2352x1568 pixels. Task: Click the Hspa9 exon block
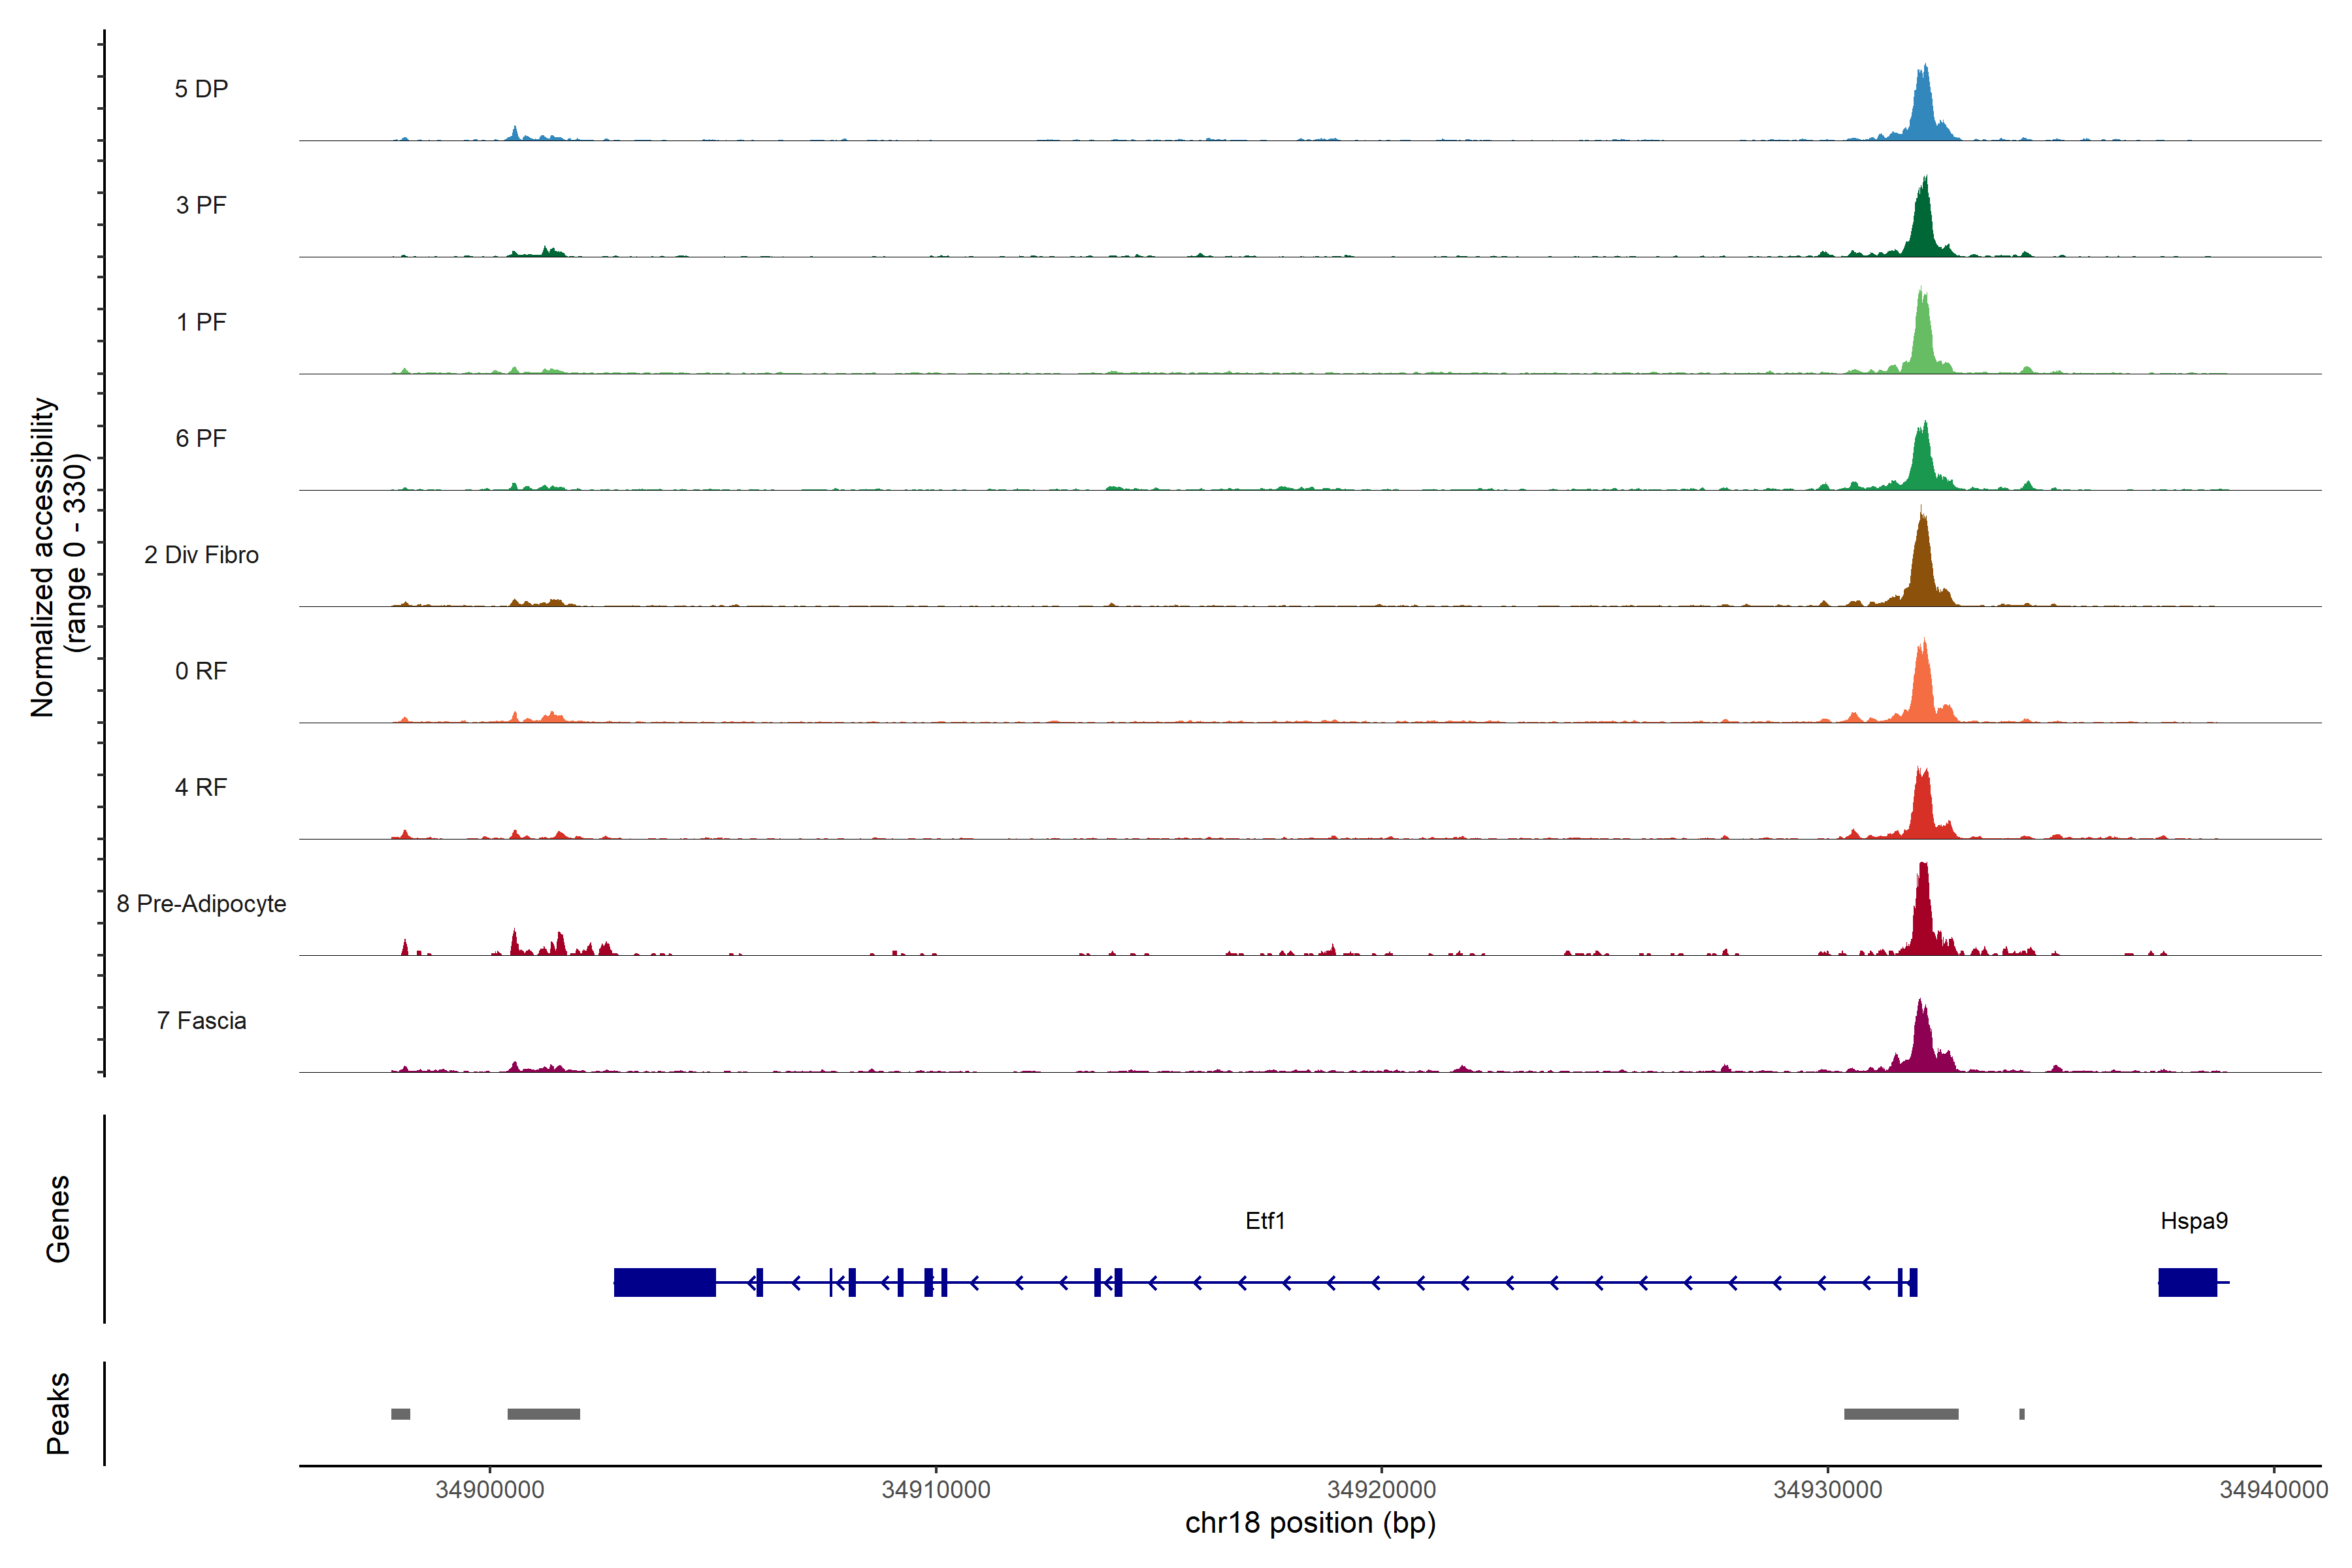point(2187,1282)
